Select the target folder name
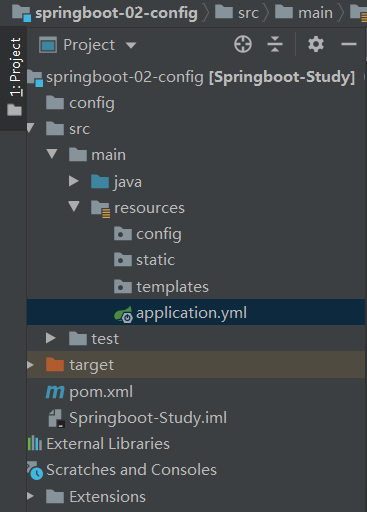 (92, 366)
